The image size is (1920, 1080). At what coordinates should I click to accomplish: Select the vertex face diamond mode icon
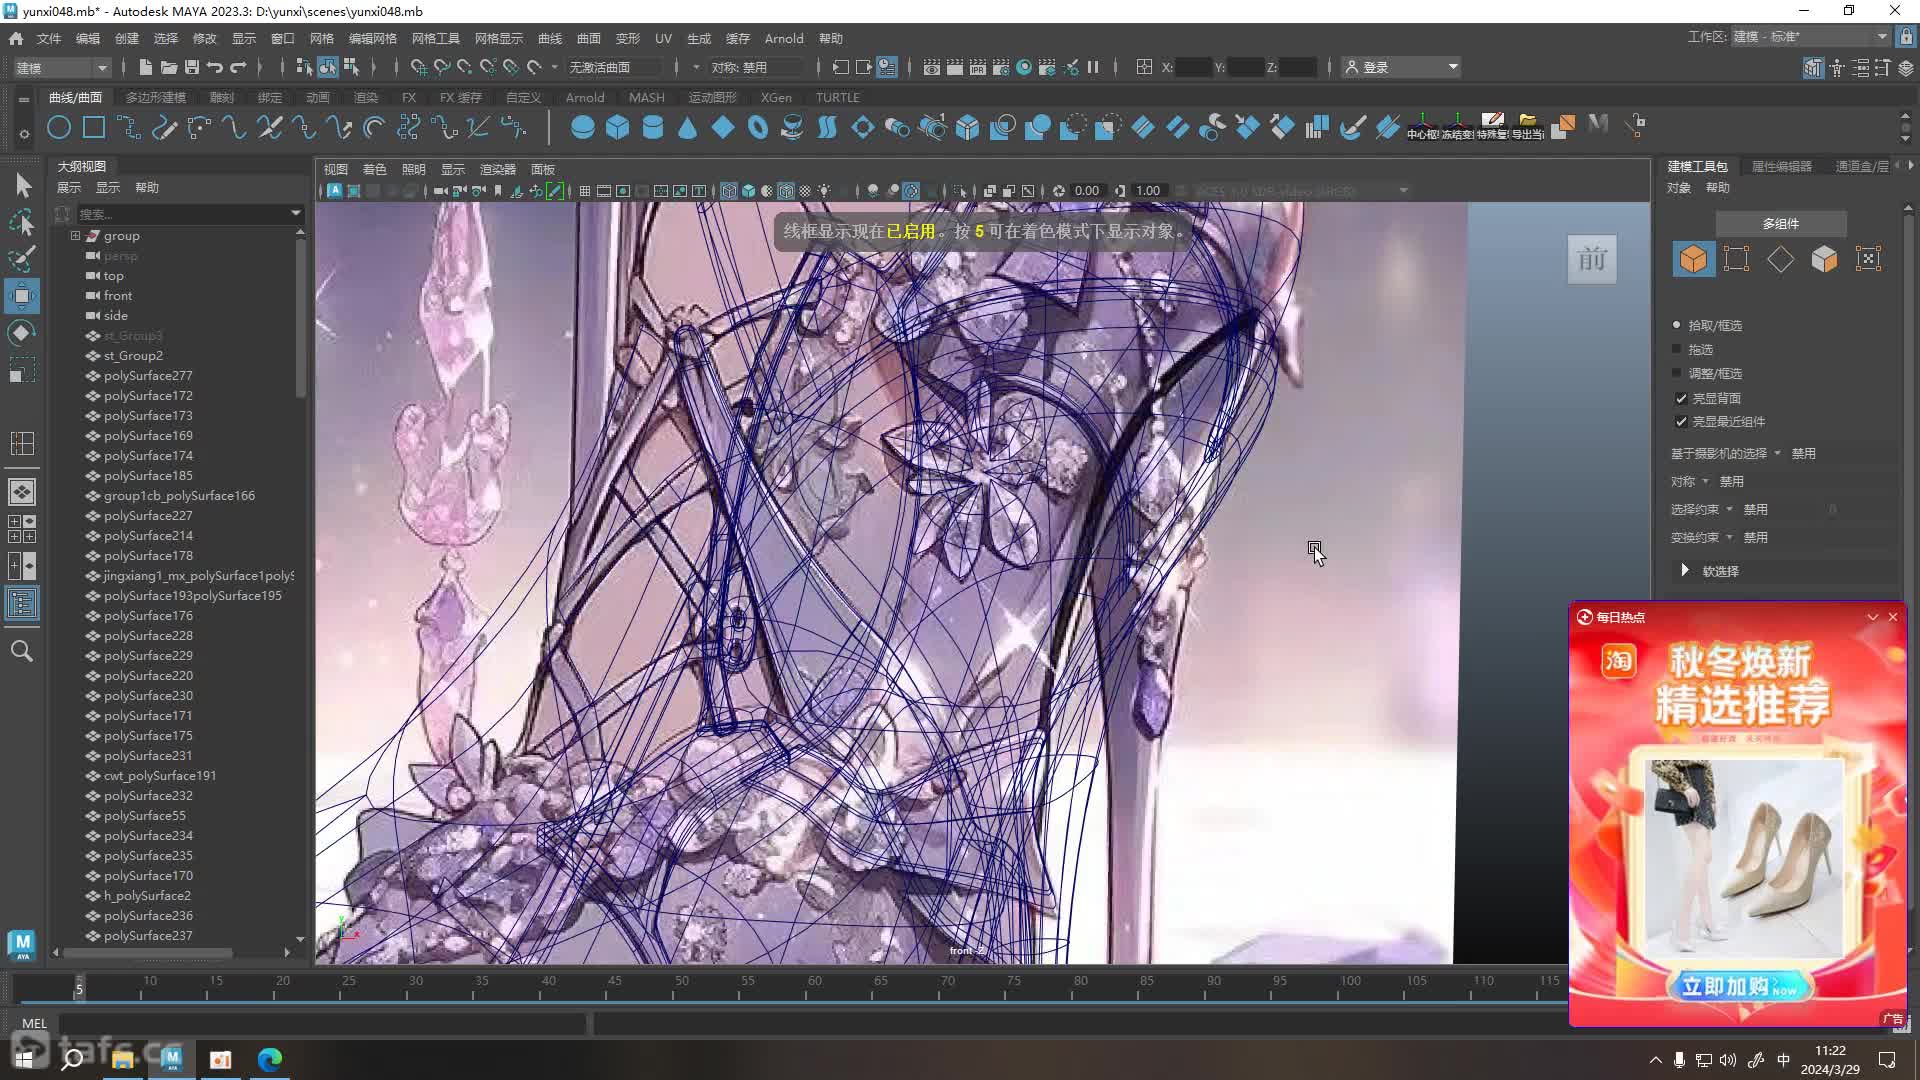click(1780, 259)
